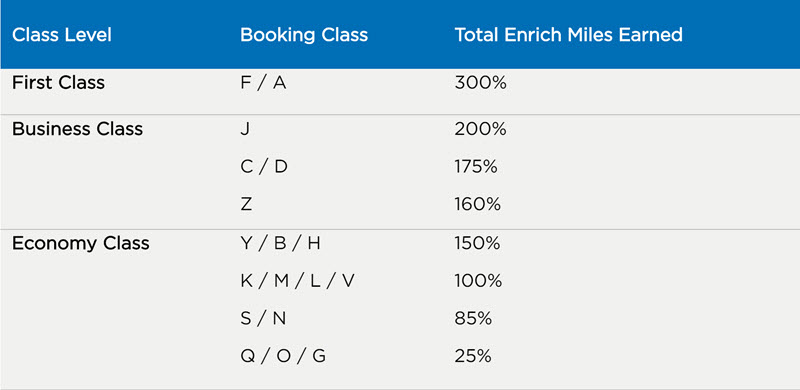The width and height of the screenshot is (800, 390).
Task: Click the 160% miles value
Action: (x=478, y=205)
